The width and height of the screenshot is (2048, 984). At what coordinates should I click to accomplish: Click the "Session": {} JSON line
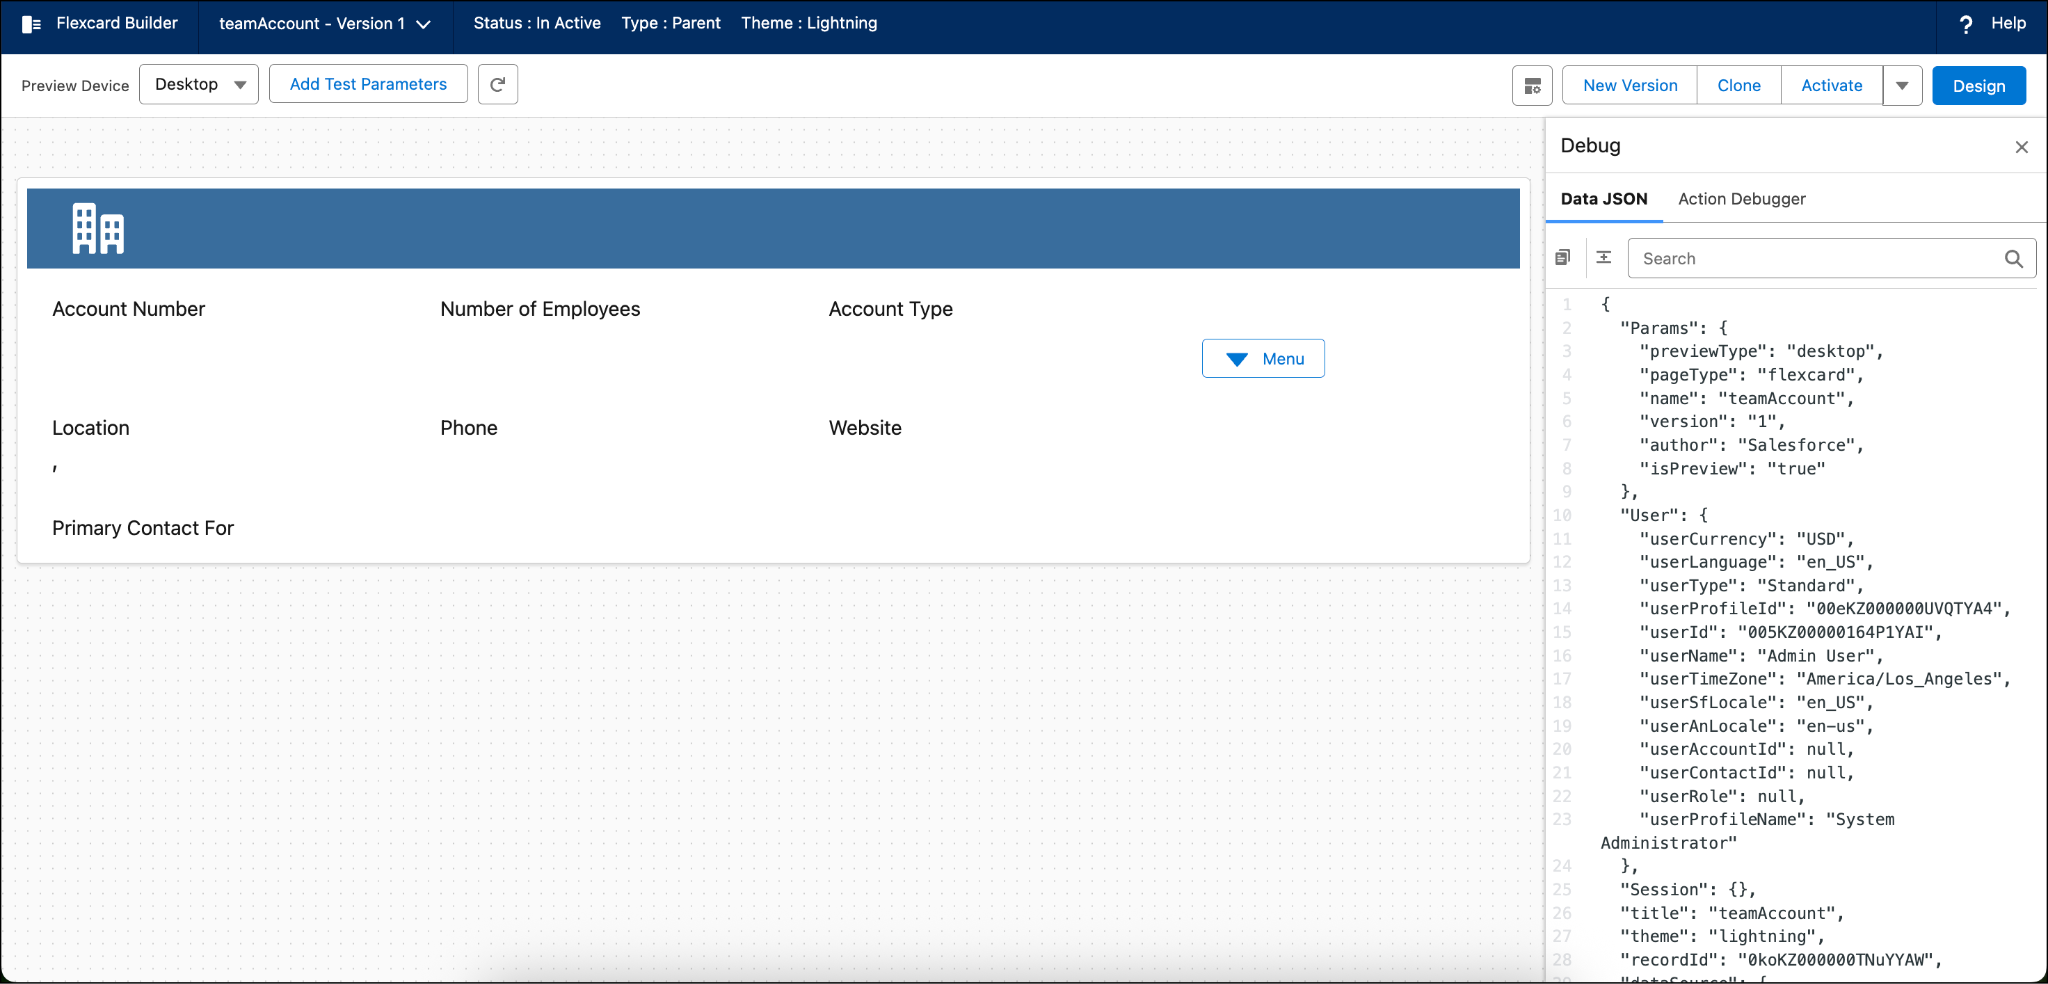[1688, 889]
